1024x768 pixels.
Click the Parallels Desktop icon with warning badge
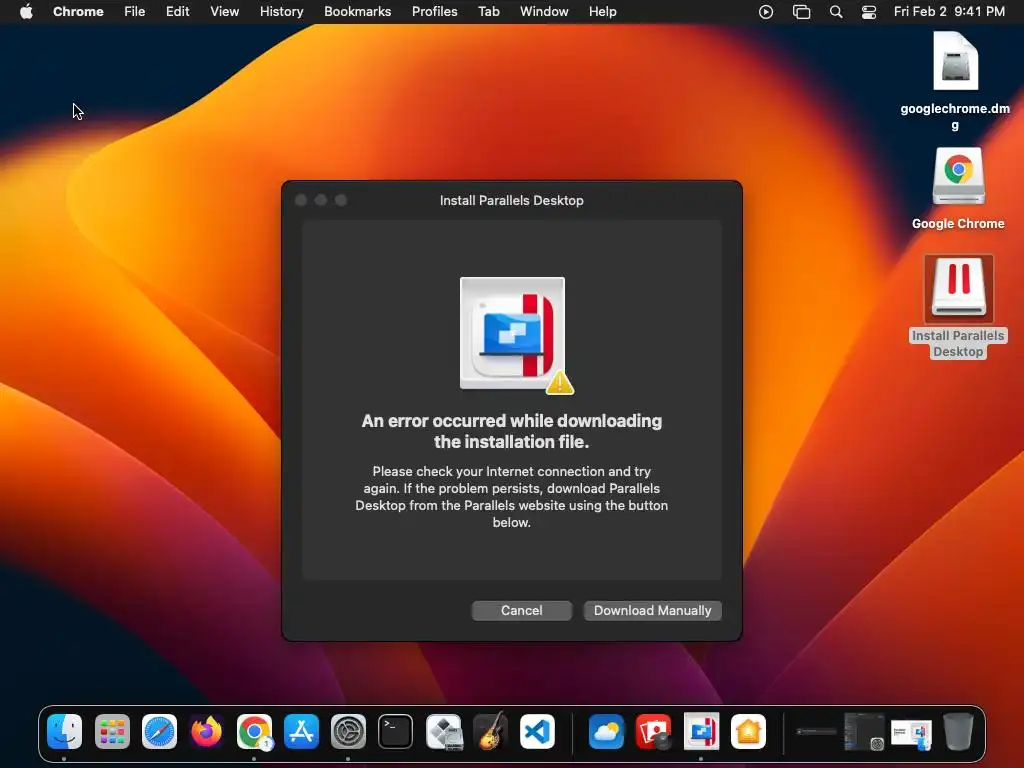[x=515, y=336]
